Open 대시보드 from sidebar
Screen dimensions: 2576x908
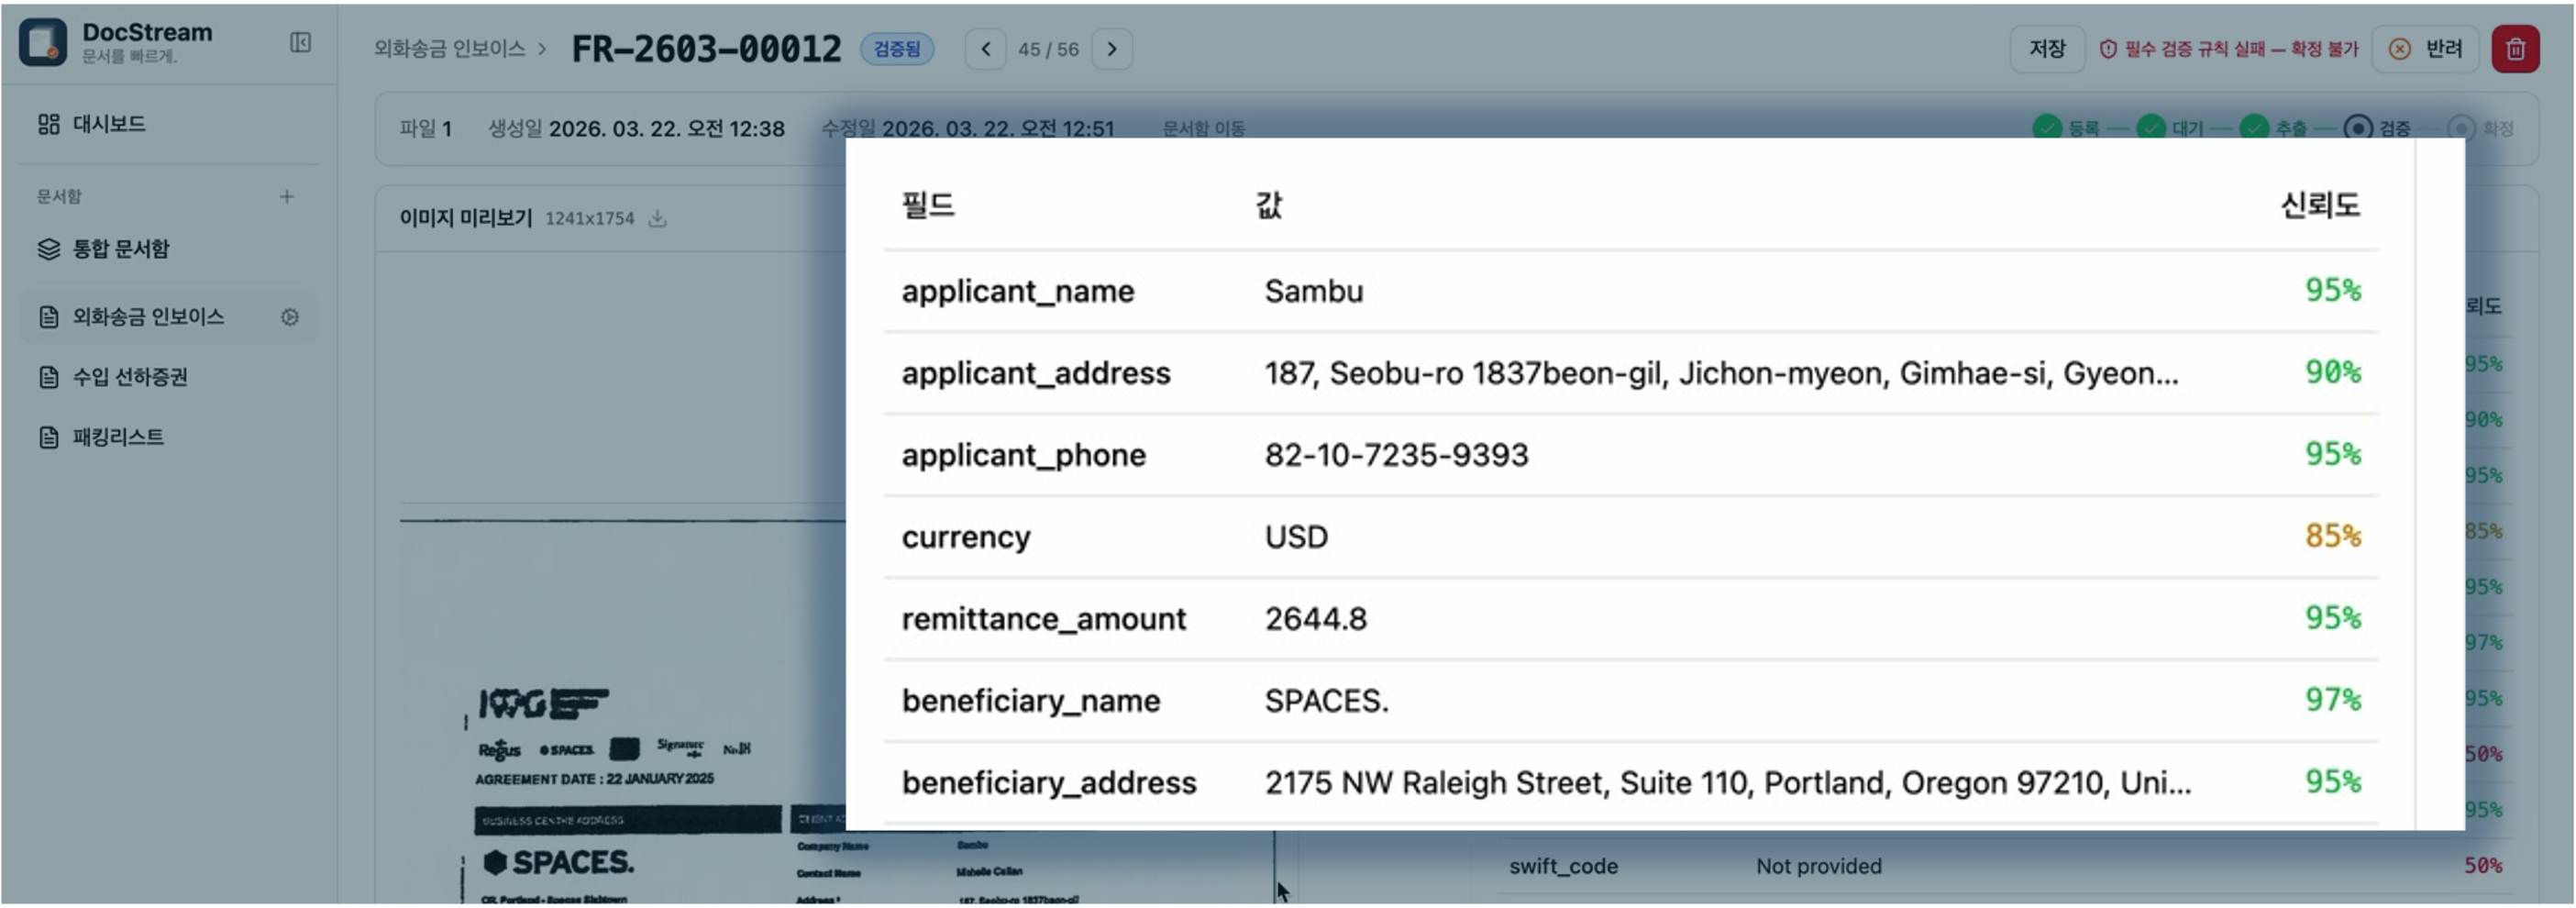point(109,124)
